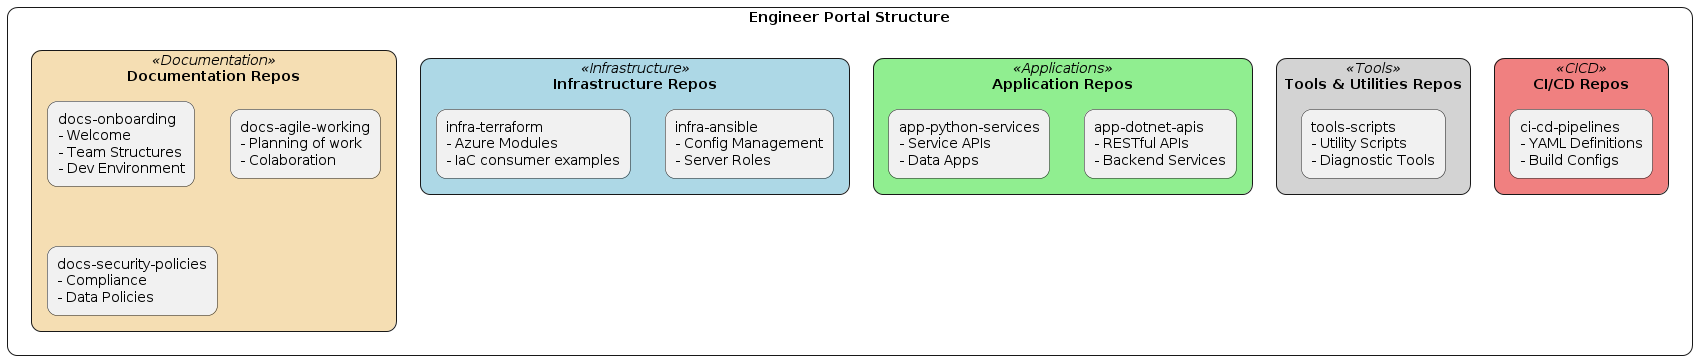Click the «Documentation» stereotype label
The width and height of the screenshot is (1697, 360).
click(213, 60)
